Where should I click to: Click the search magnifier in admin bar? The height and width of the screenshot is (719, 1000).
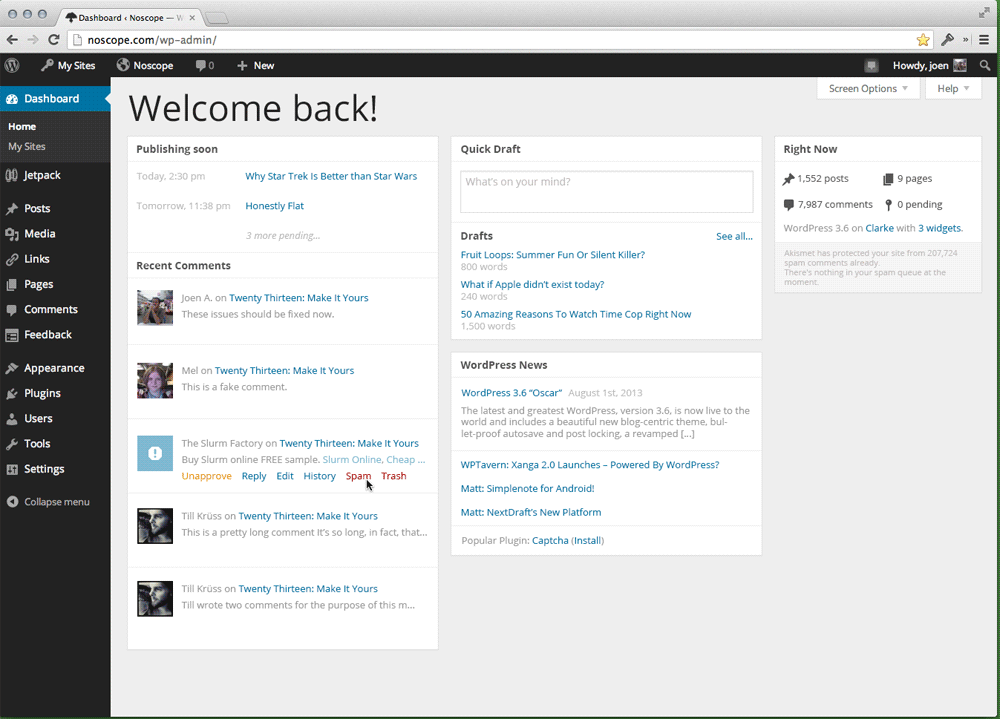(x=985, y=65)
